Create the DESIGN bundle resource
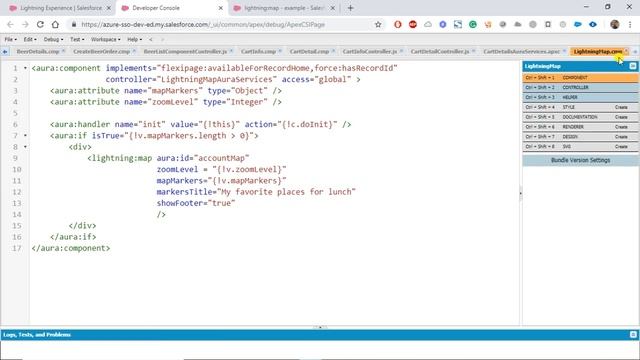The image size is (640, 360). point(621,137)
